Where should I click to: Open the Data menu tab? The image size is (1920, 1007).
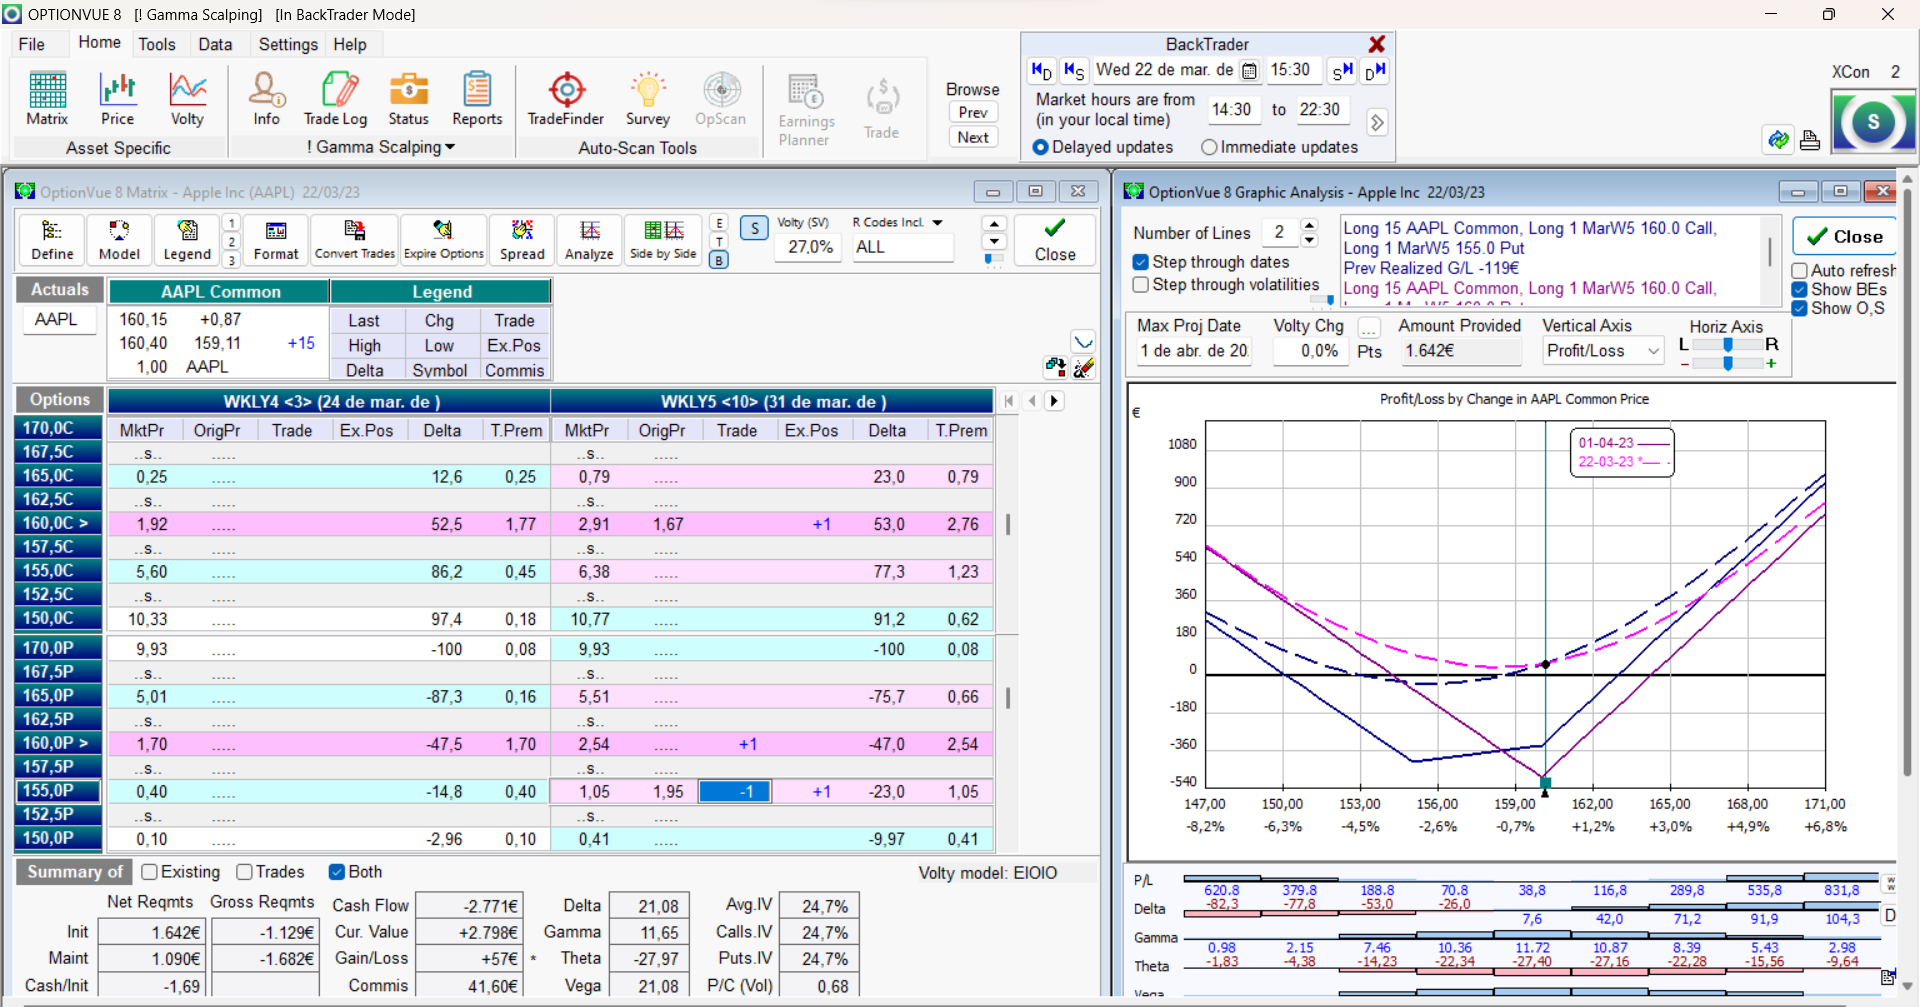click(x=215, y=44)
